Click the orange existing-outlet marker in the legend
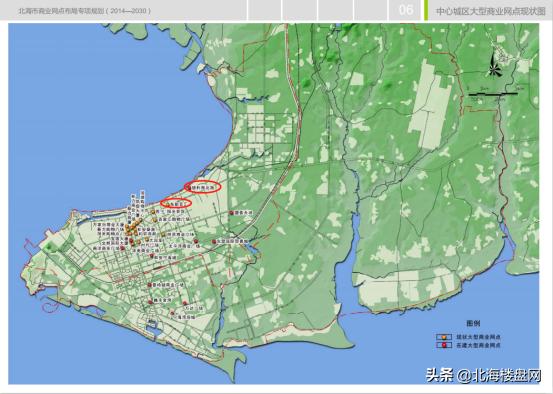Image resolution: width=553 pixels, height=394 pixels. point(445,337)
